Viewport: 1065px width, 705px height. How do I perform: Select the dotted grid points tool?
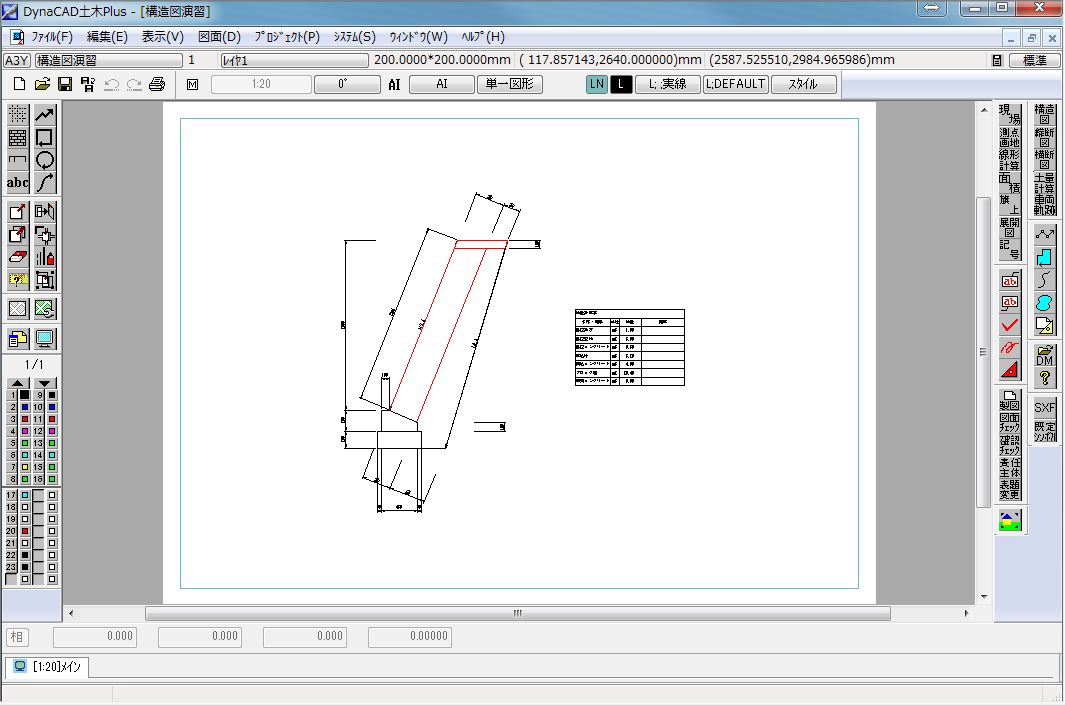(x=18, y=115)
